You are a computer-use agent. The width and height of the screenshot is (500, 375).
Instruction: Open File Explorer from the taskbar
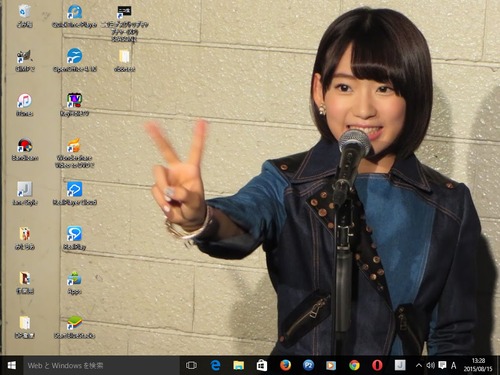pyautogui.click(x=239, y=365)
